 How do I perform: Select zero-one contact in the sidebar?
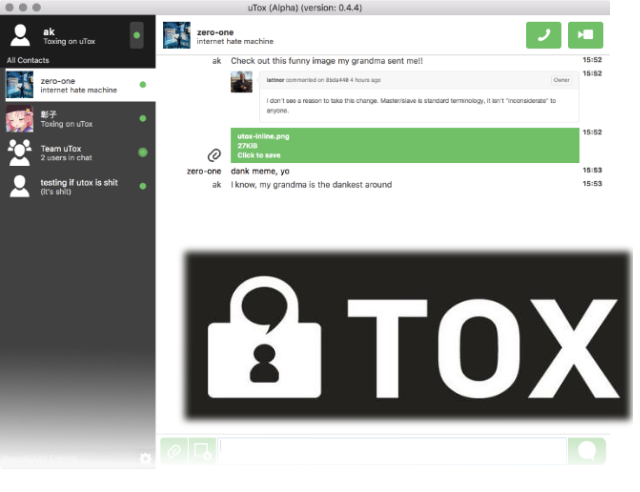80,85
